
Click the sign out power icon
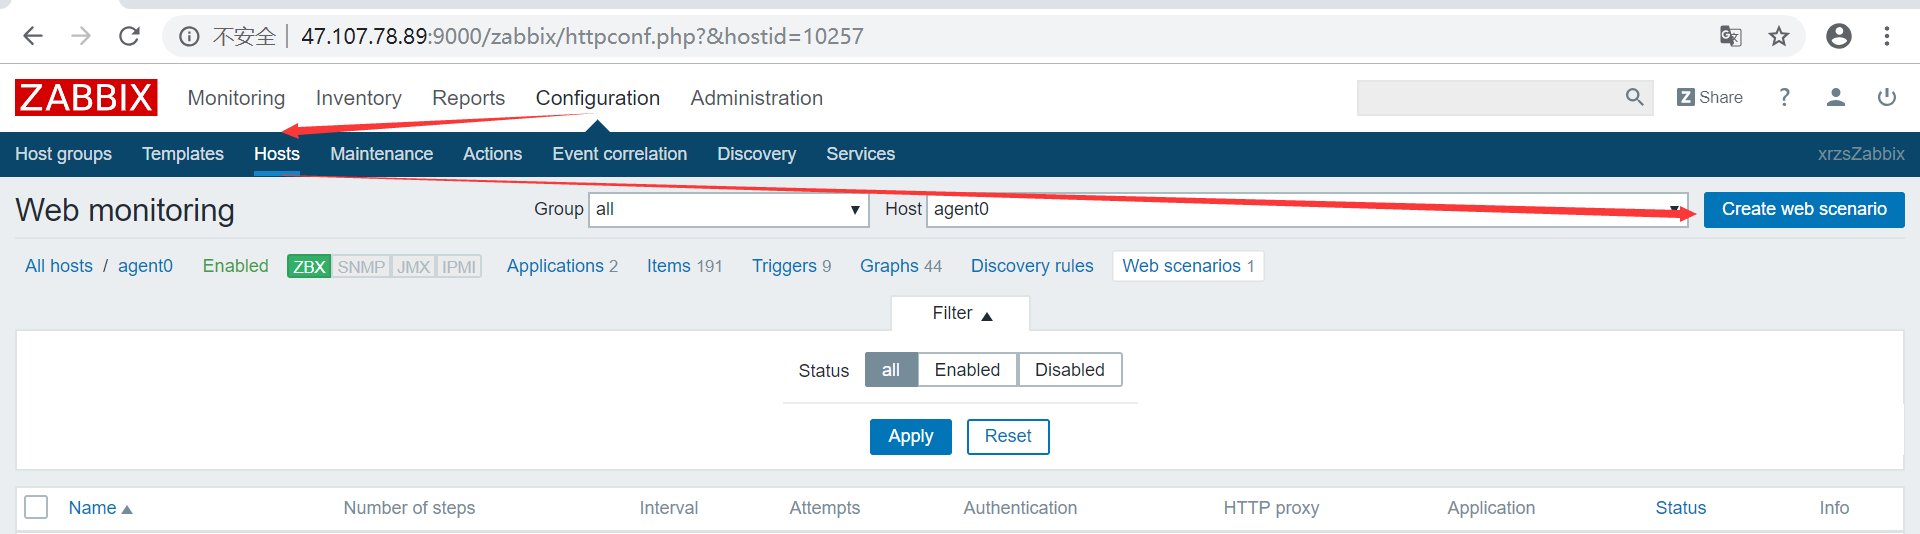(x=1887, y=97)
